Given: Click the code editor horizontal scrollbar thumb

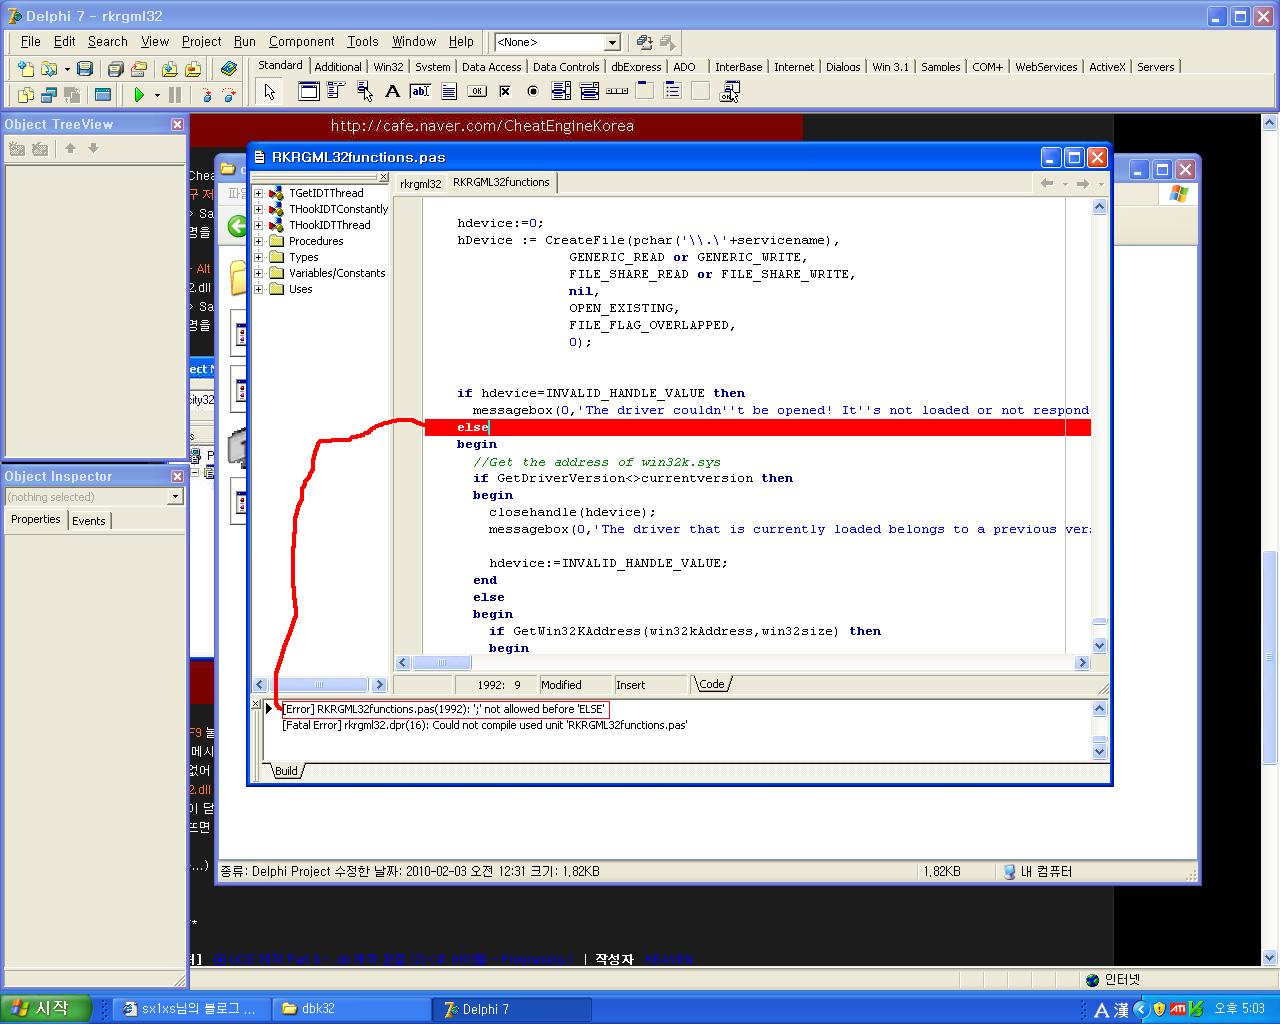Looking at the screenshot, I should 441,663.
